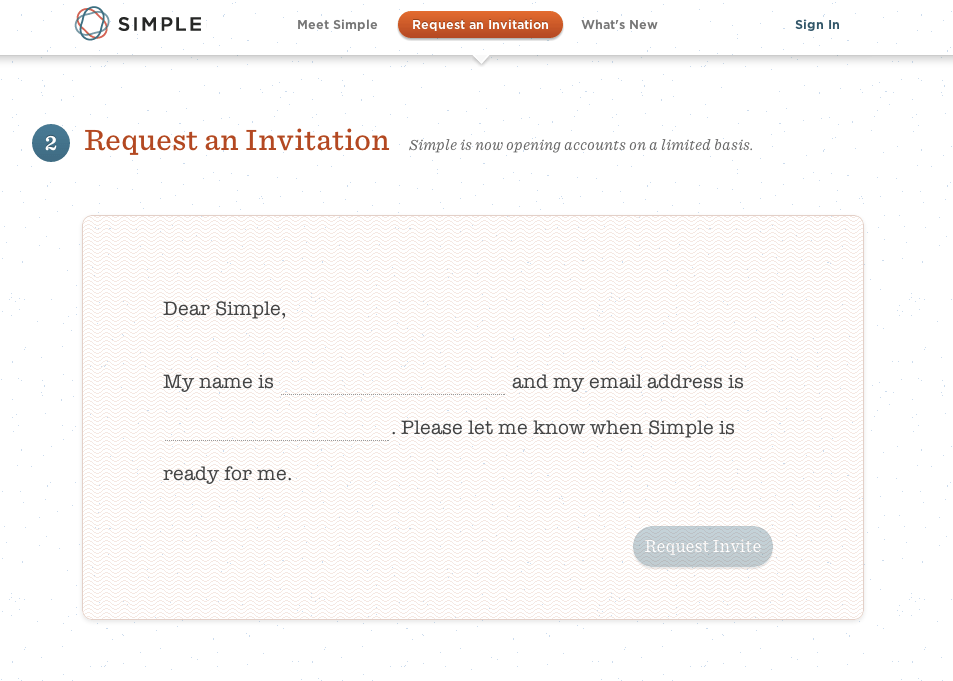Click the and my email address is text
953x681 pixels.
[627, 382]
